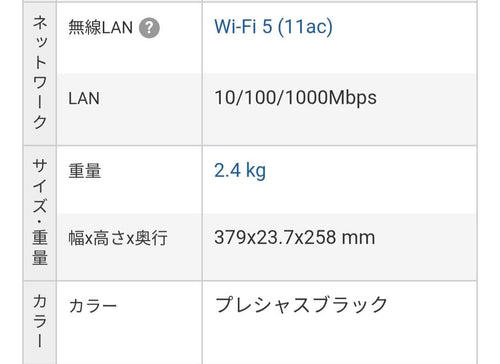Click the blank space under カラー label

(129, 340)
